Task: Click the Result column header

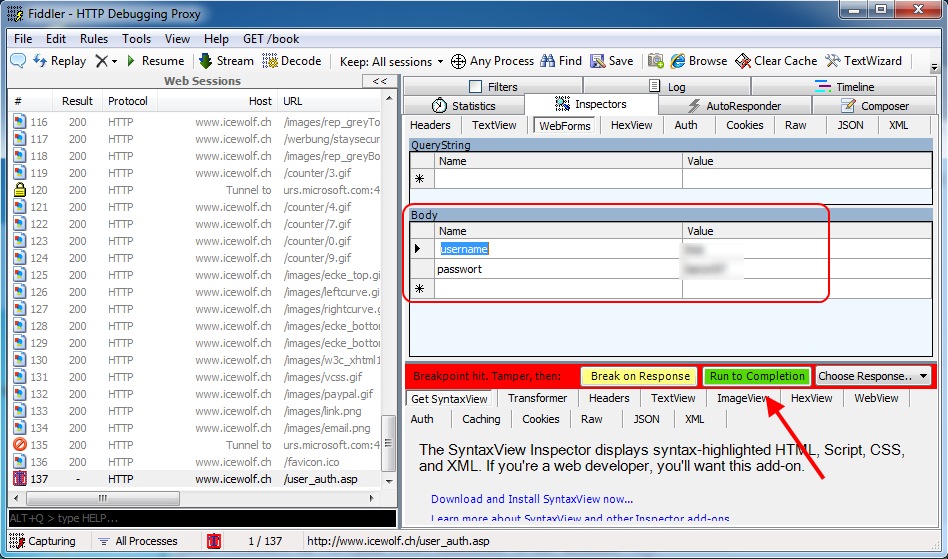Action: coord(77,101)
